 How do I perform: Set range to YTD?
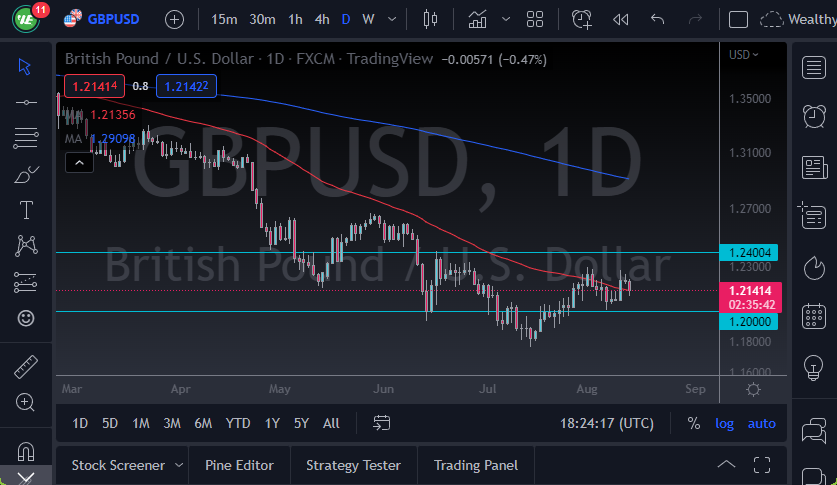click(x=238, y=423)
